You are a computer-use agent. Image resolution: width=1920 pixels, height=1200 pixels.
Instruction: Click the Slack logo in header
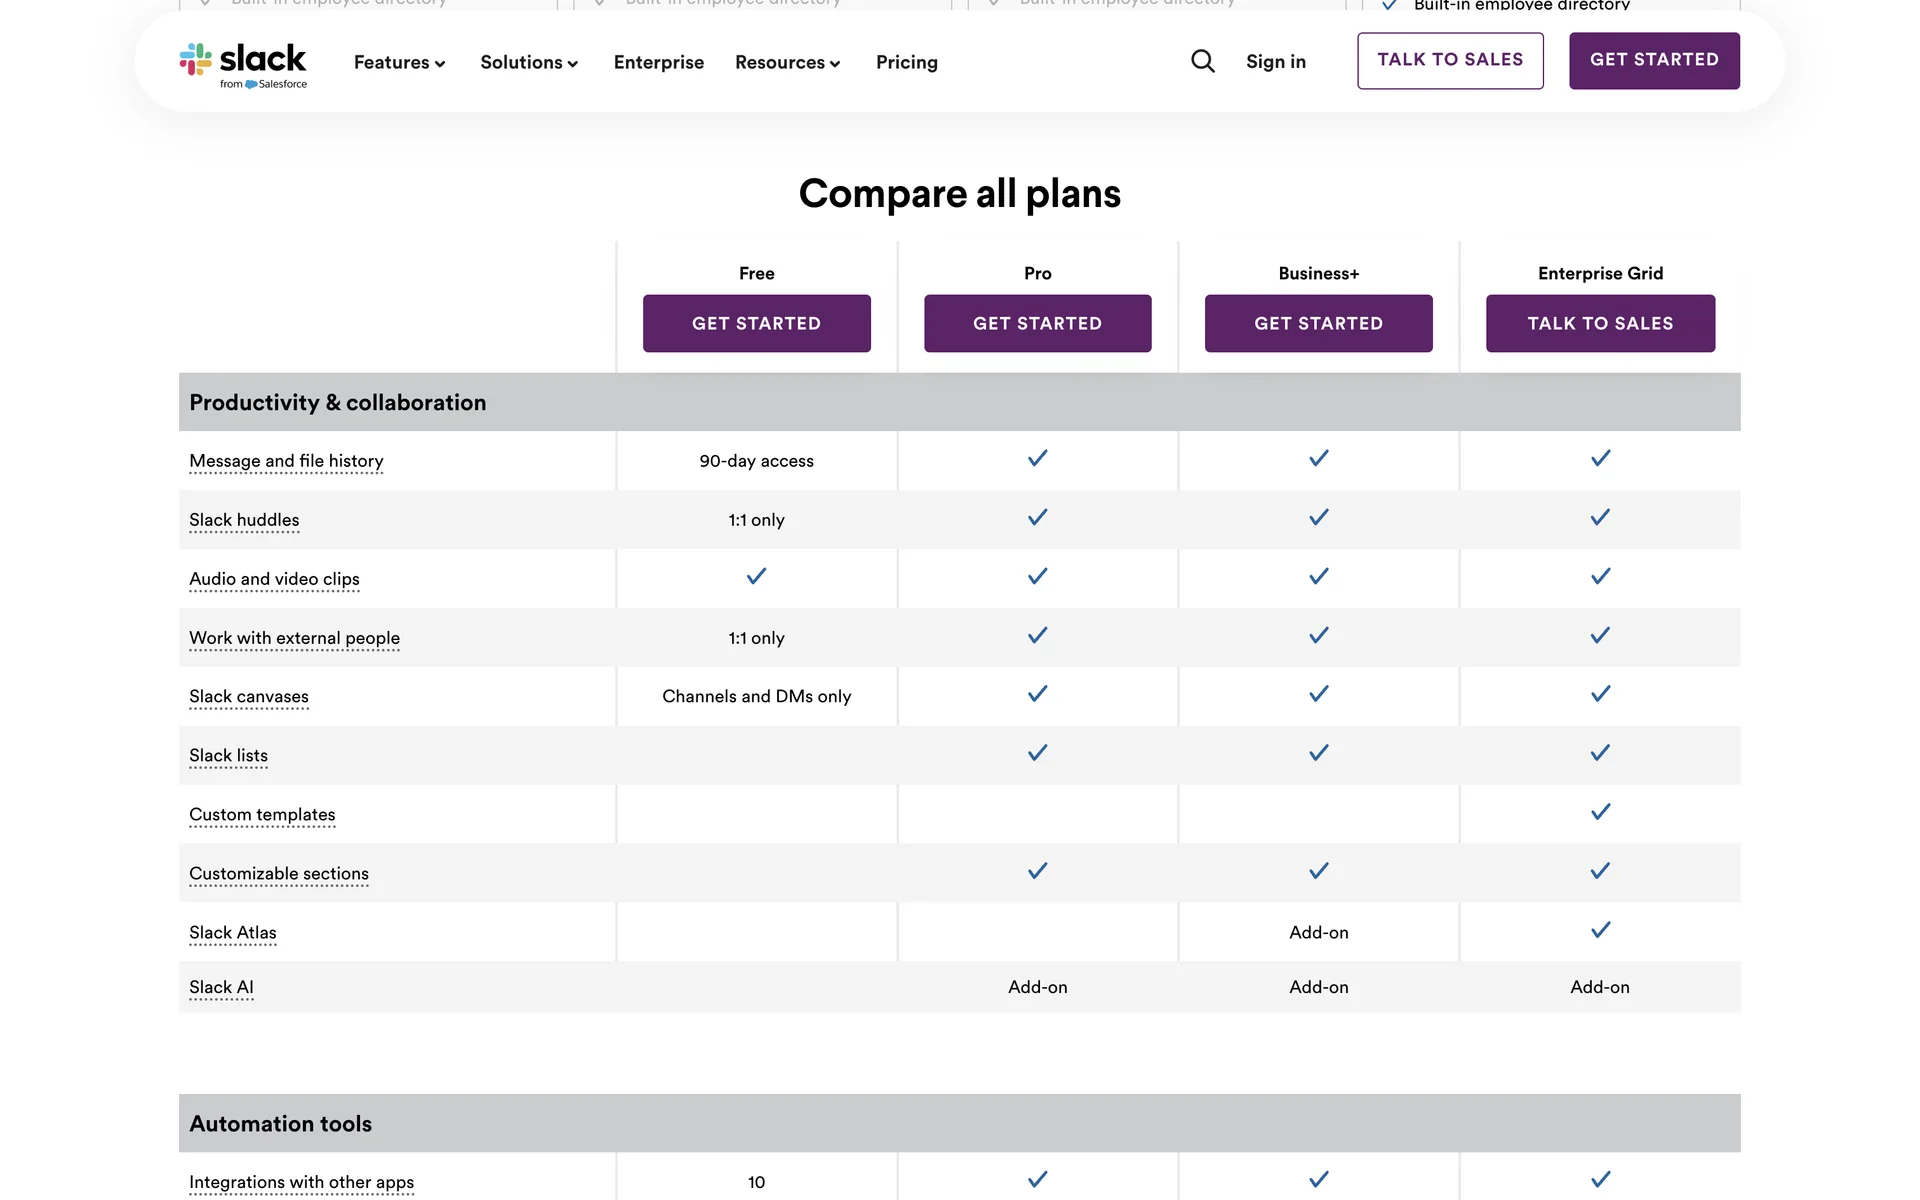click(x=243, y=64)
